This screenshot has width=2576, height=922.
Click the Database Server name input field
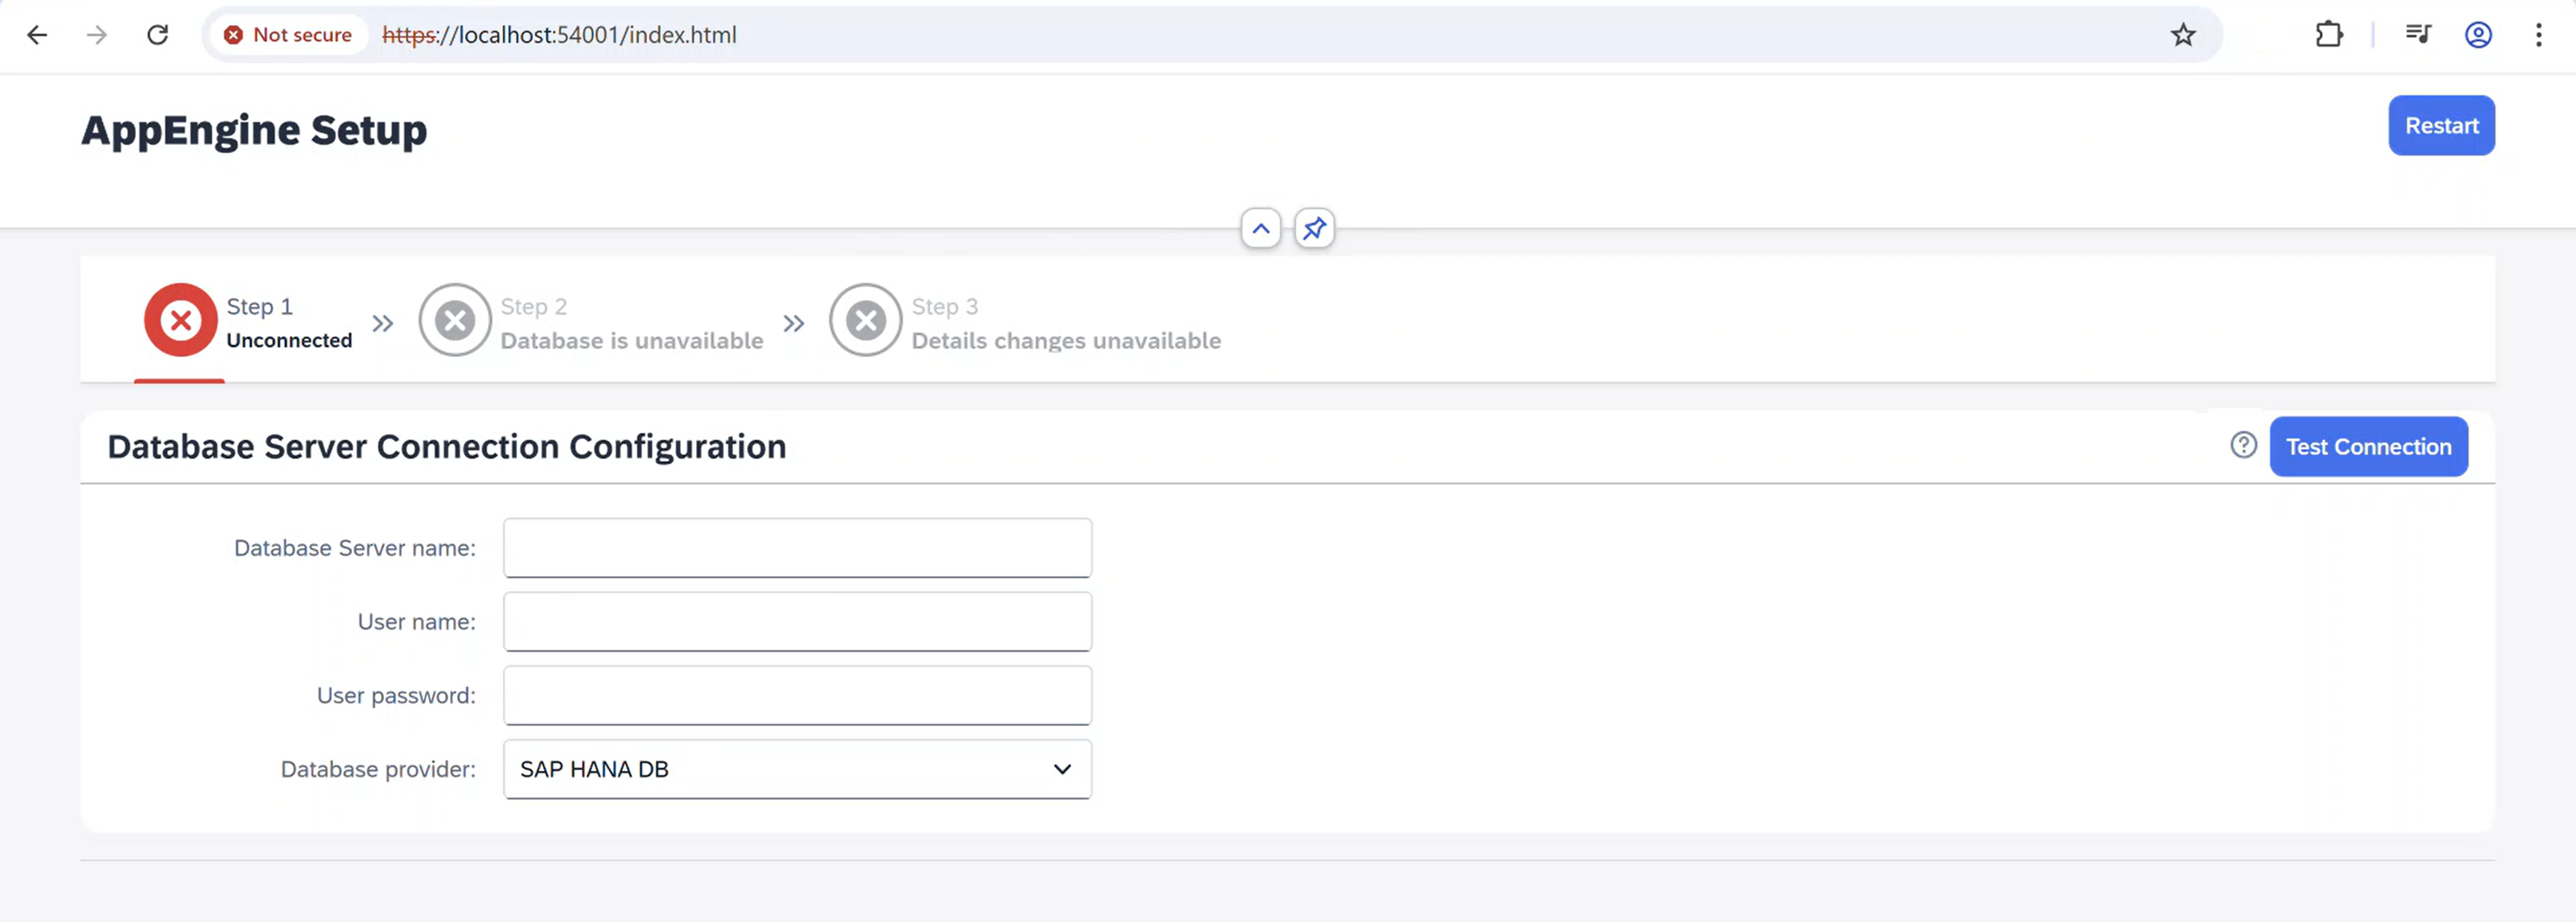pos(797,547)
